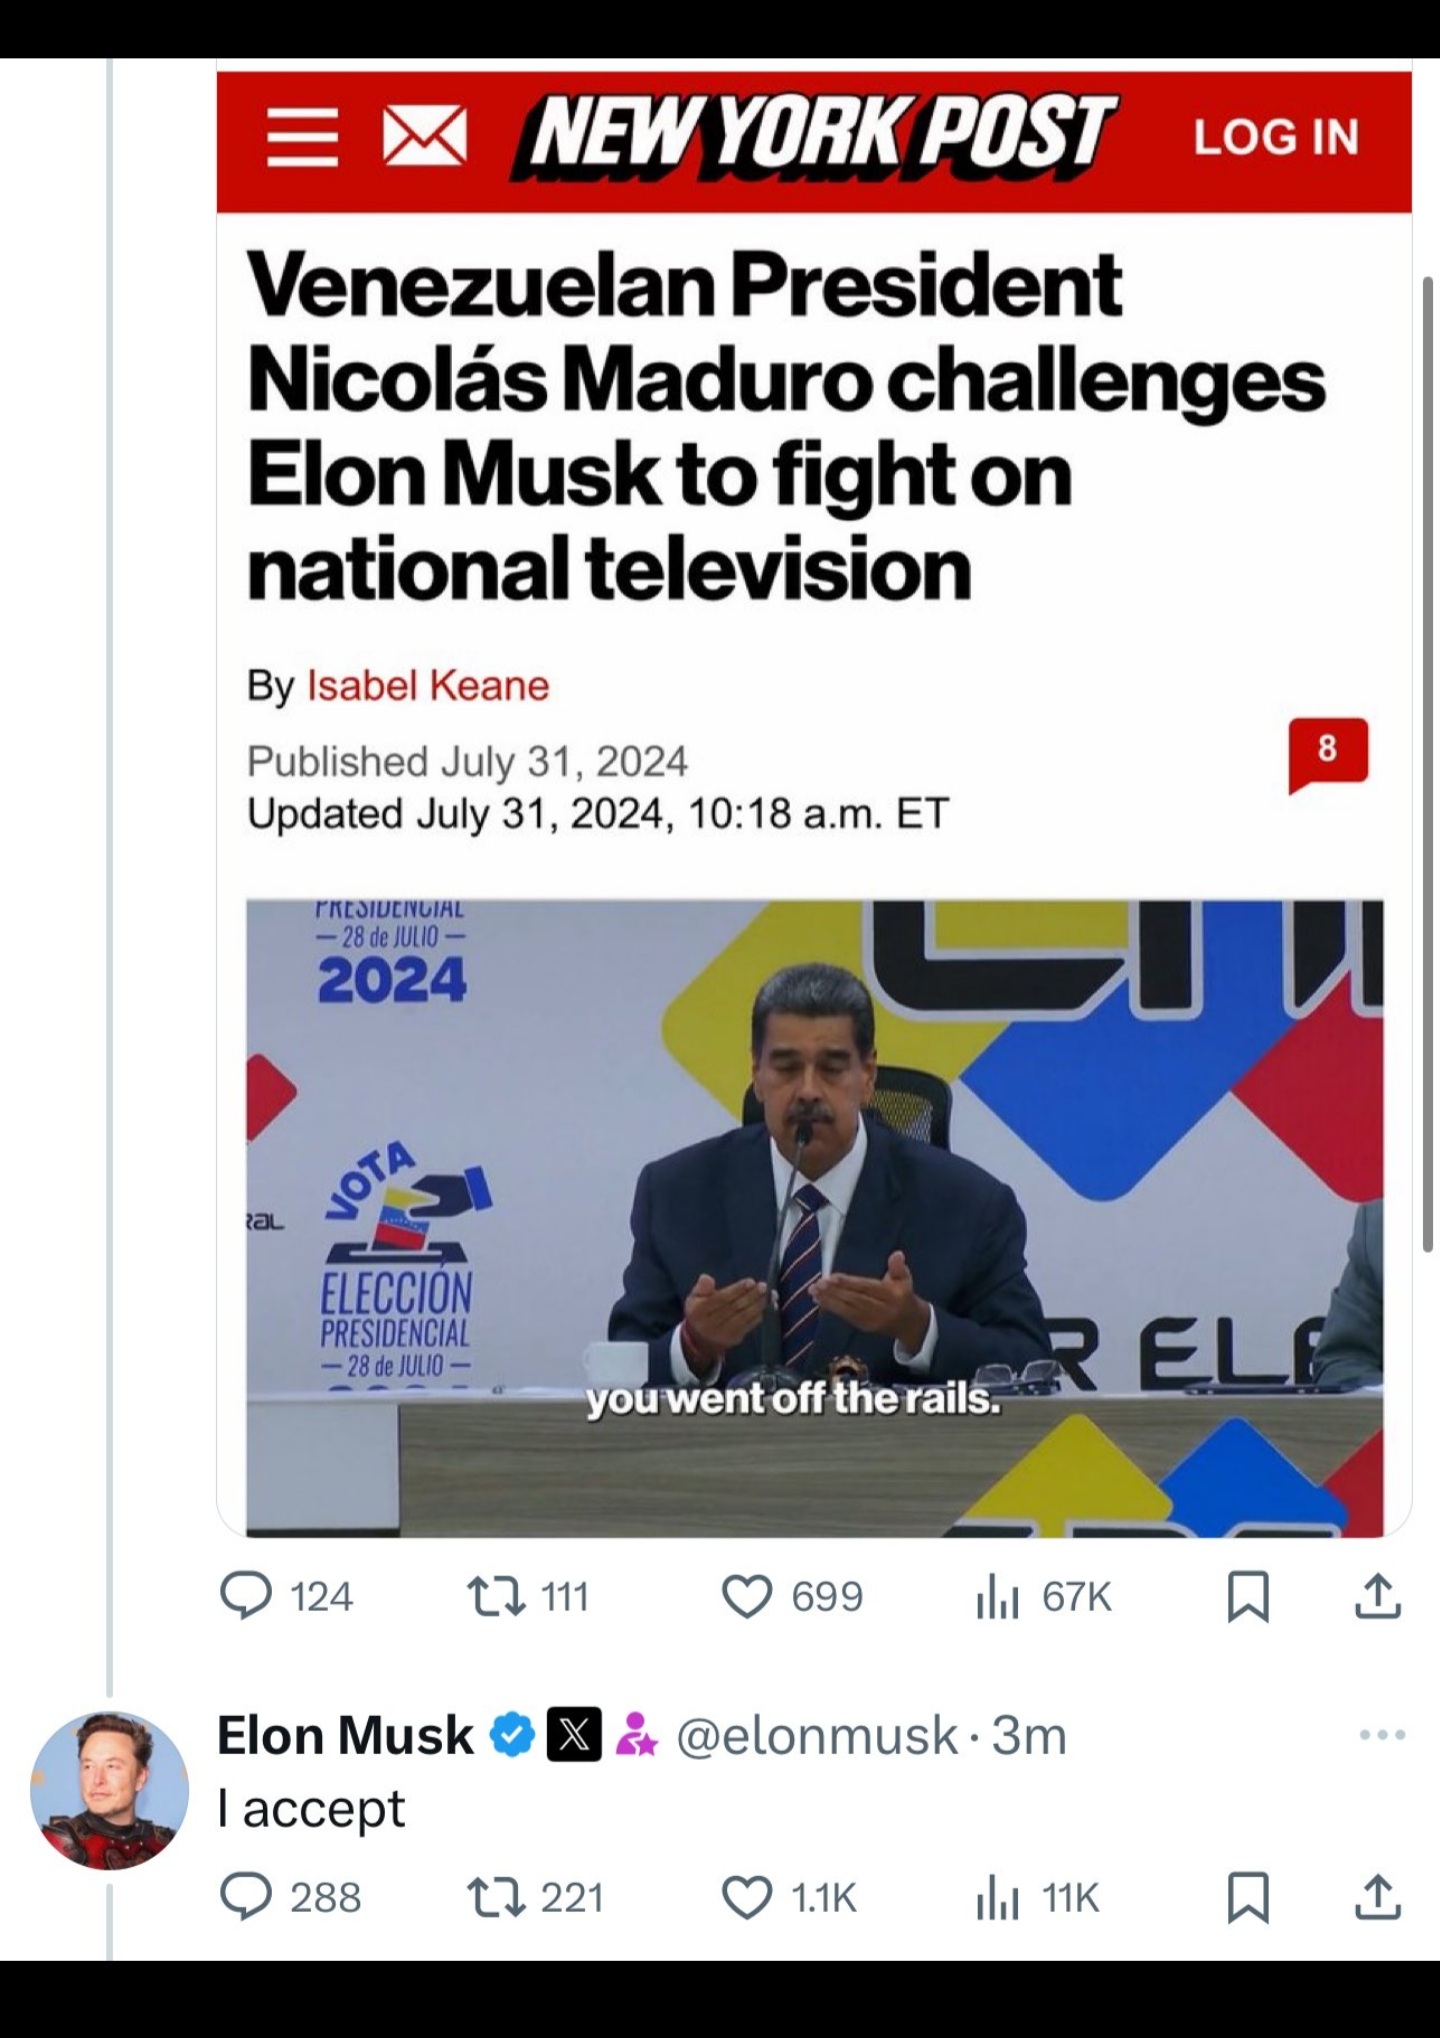Click the LOG IN link
This screenshot has height=2038, width=1440.
[x=1276, y=137]
